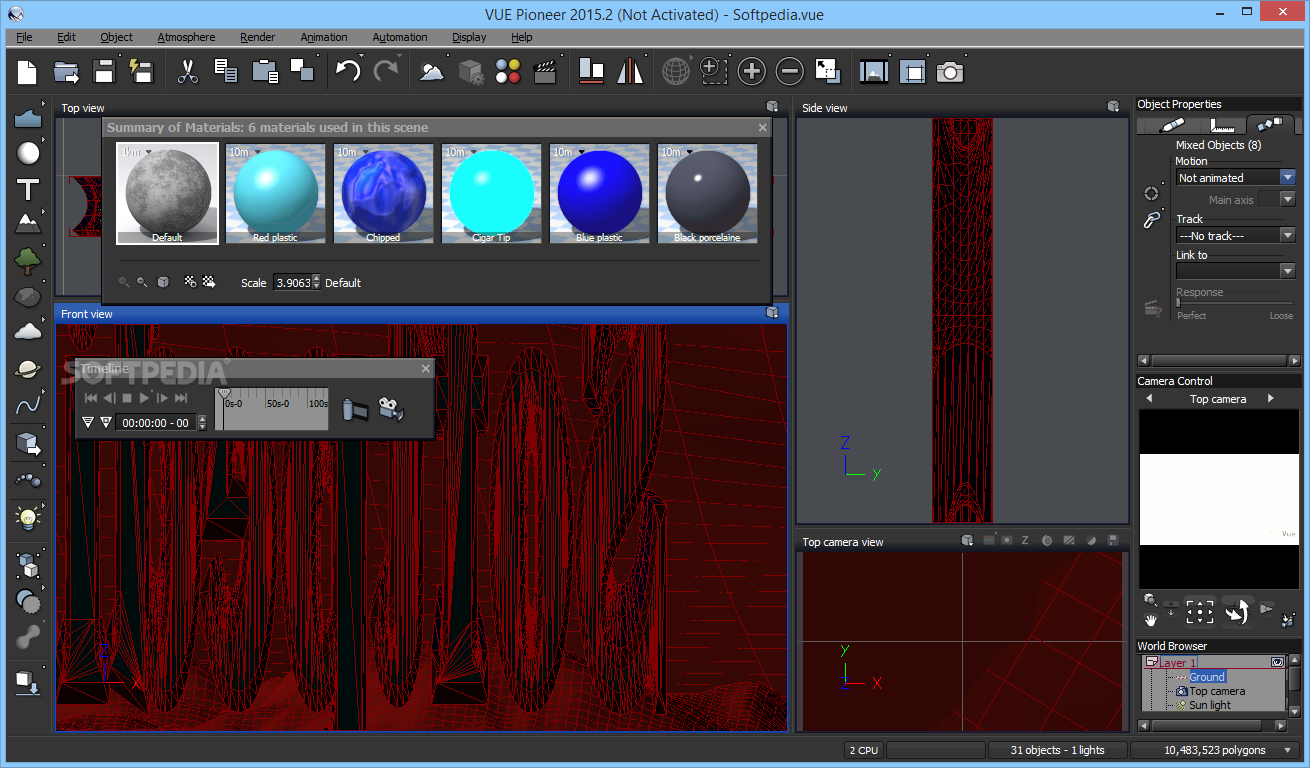The image size is (1310, 768).
Task: Click the Scale value stepper arrows
Action: pyautogui.click(x=316, y=283)
